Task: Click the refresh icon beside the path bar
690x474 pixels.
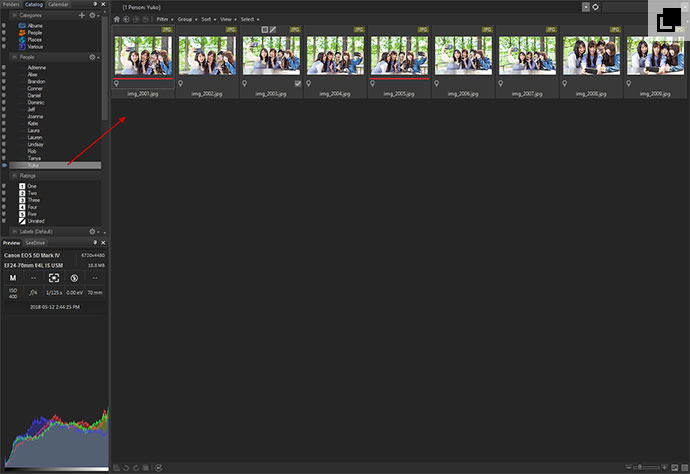Action: click(x=596, y=6)
